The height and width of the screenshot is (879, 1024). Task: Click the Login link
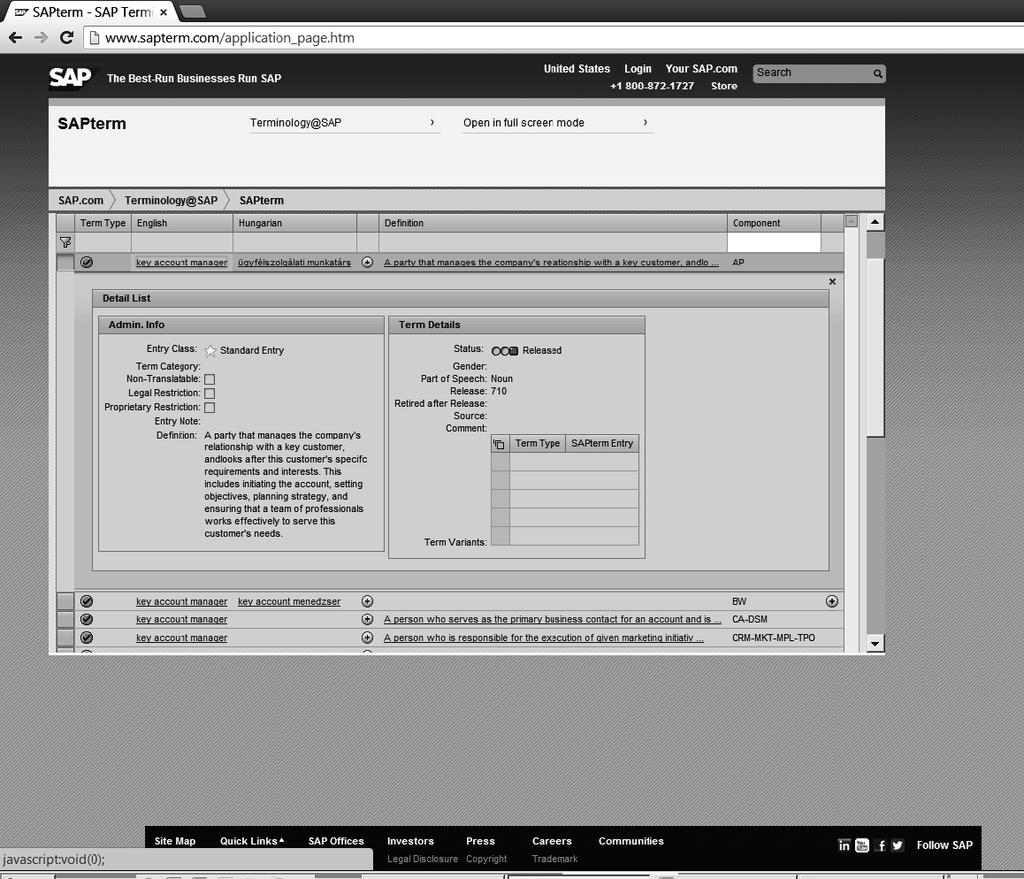click(637, 69)
